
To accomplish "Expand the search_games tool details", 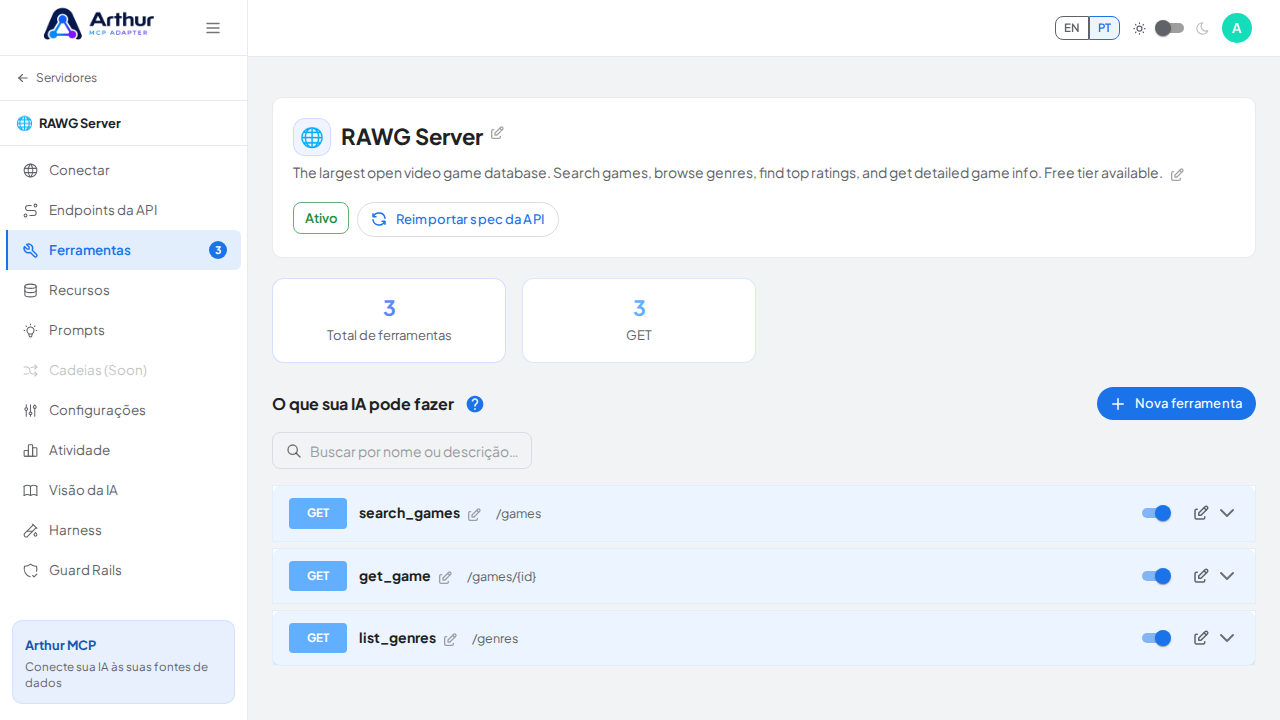I will point(1227,513).
